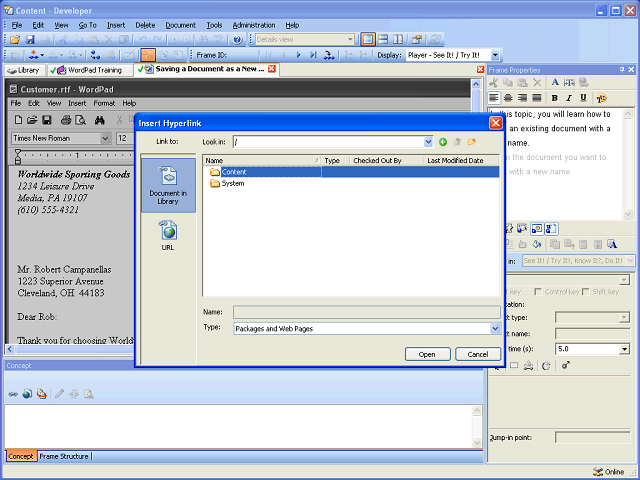Close the Saving a Document tab

[x=272, y=69]
